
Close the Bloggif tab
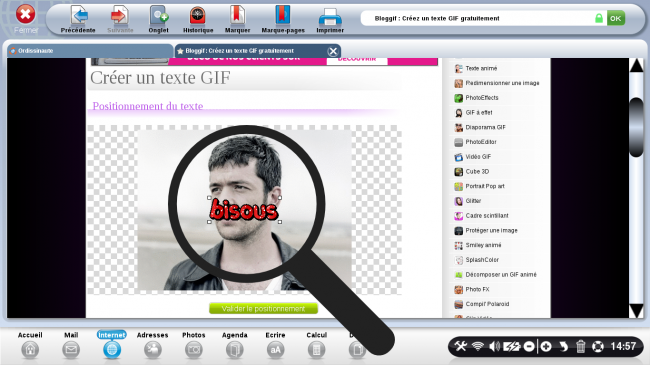pos(332,51)
